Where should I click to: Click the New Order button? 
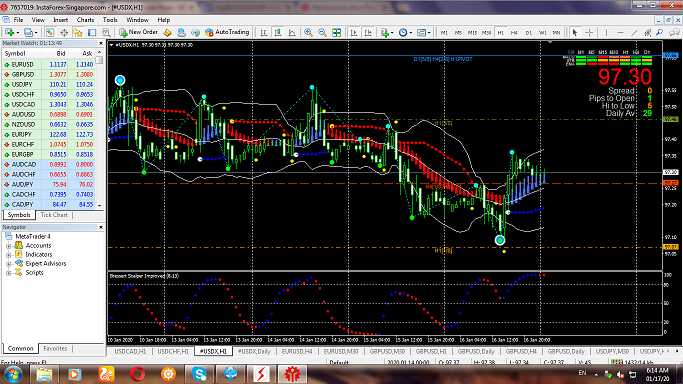pos(138,32)
